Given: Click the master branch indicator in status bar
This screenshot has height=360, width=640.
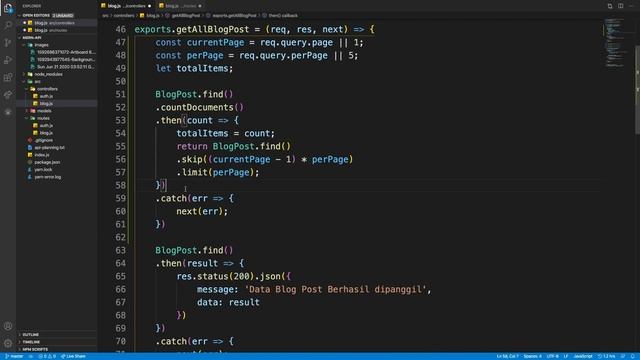Looking at the screenshot, I should (14, 356).
